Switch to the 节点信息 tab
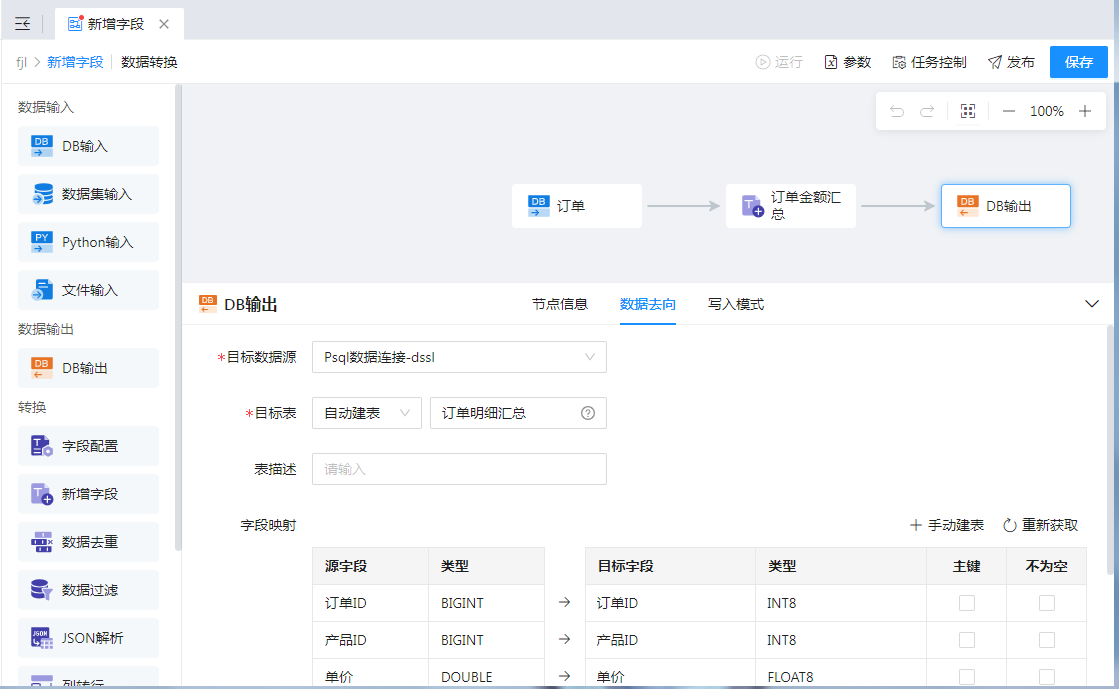 [560, 304]
